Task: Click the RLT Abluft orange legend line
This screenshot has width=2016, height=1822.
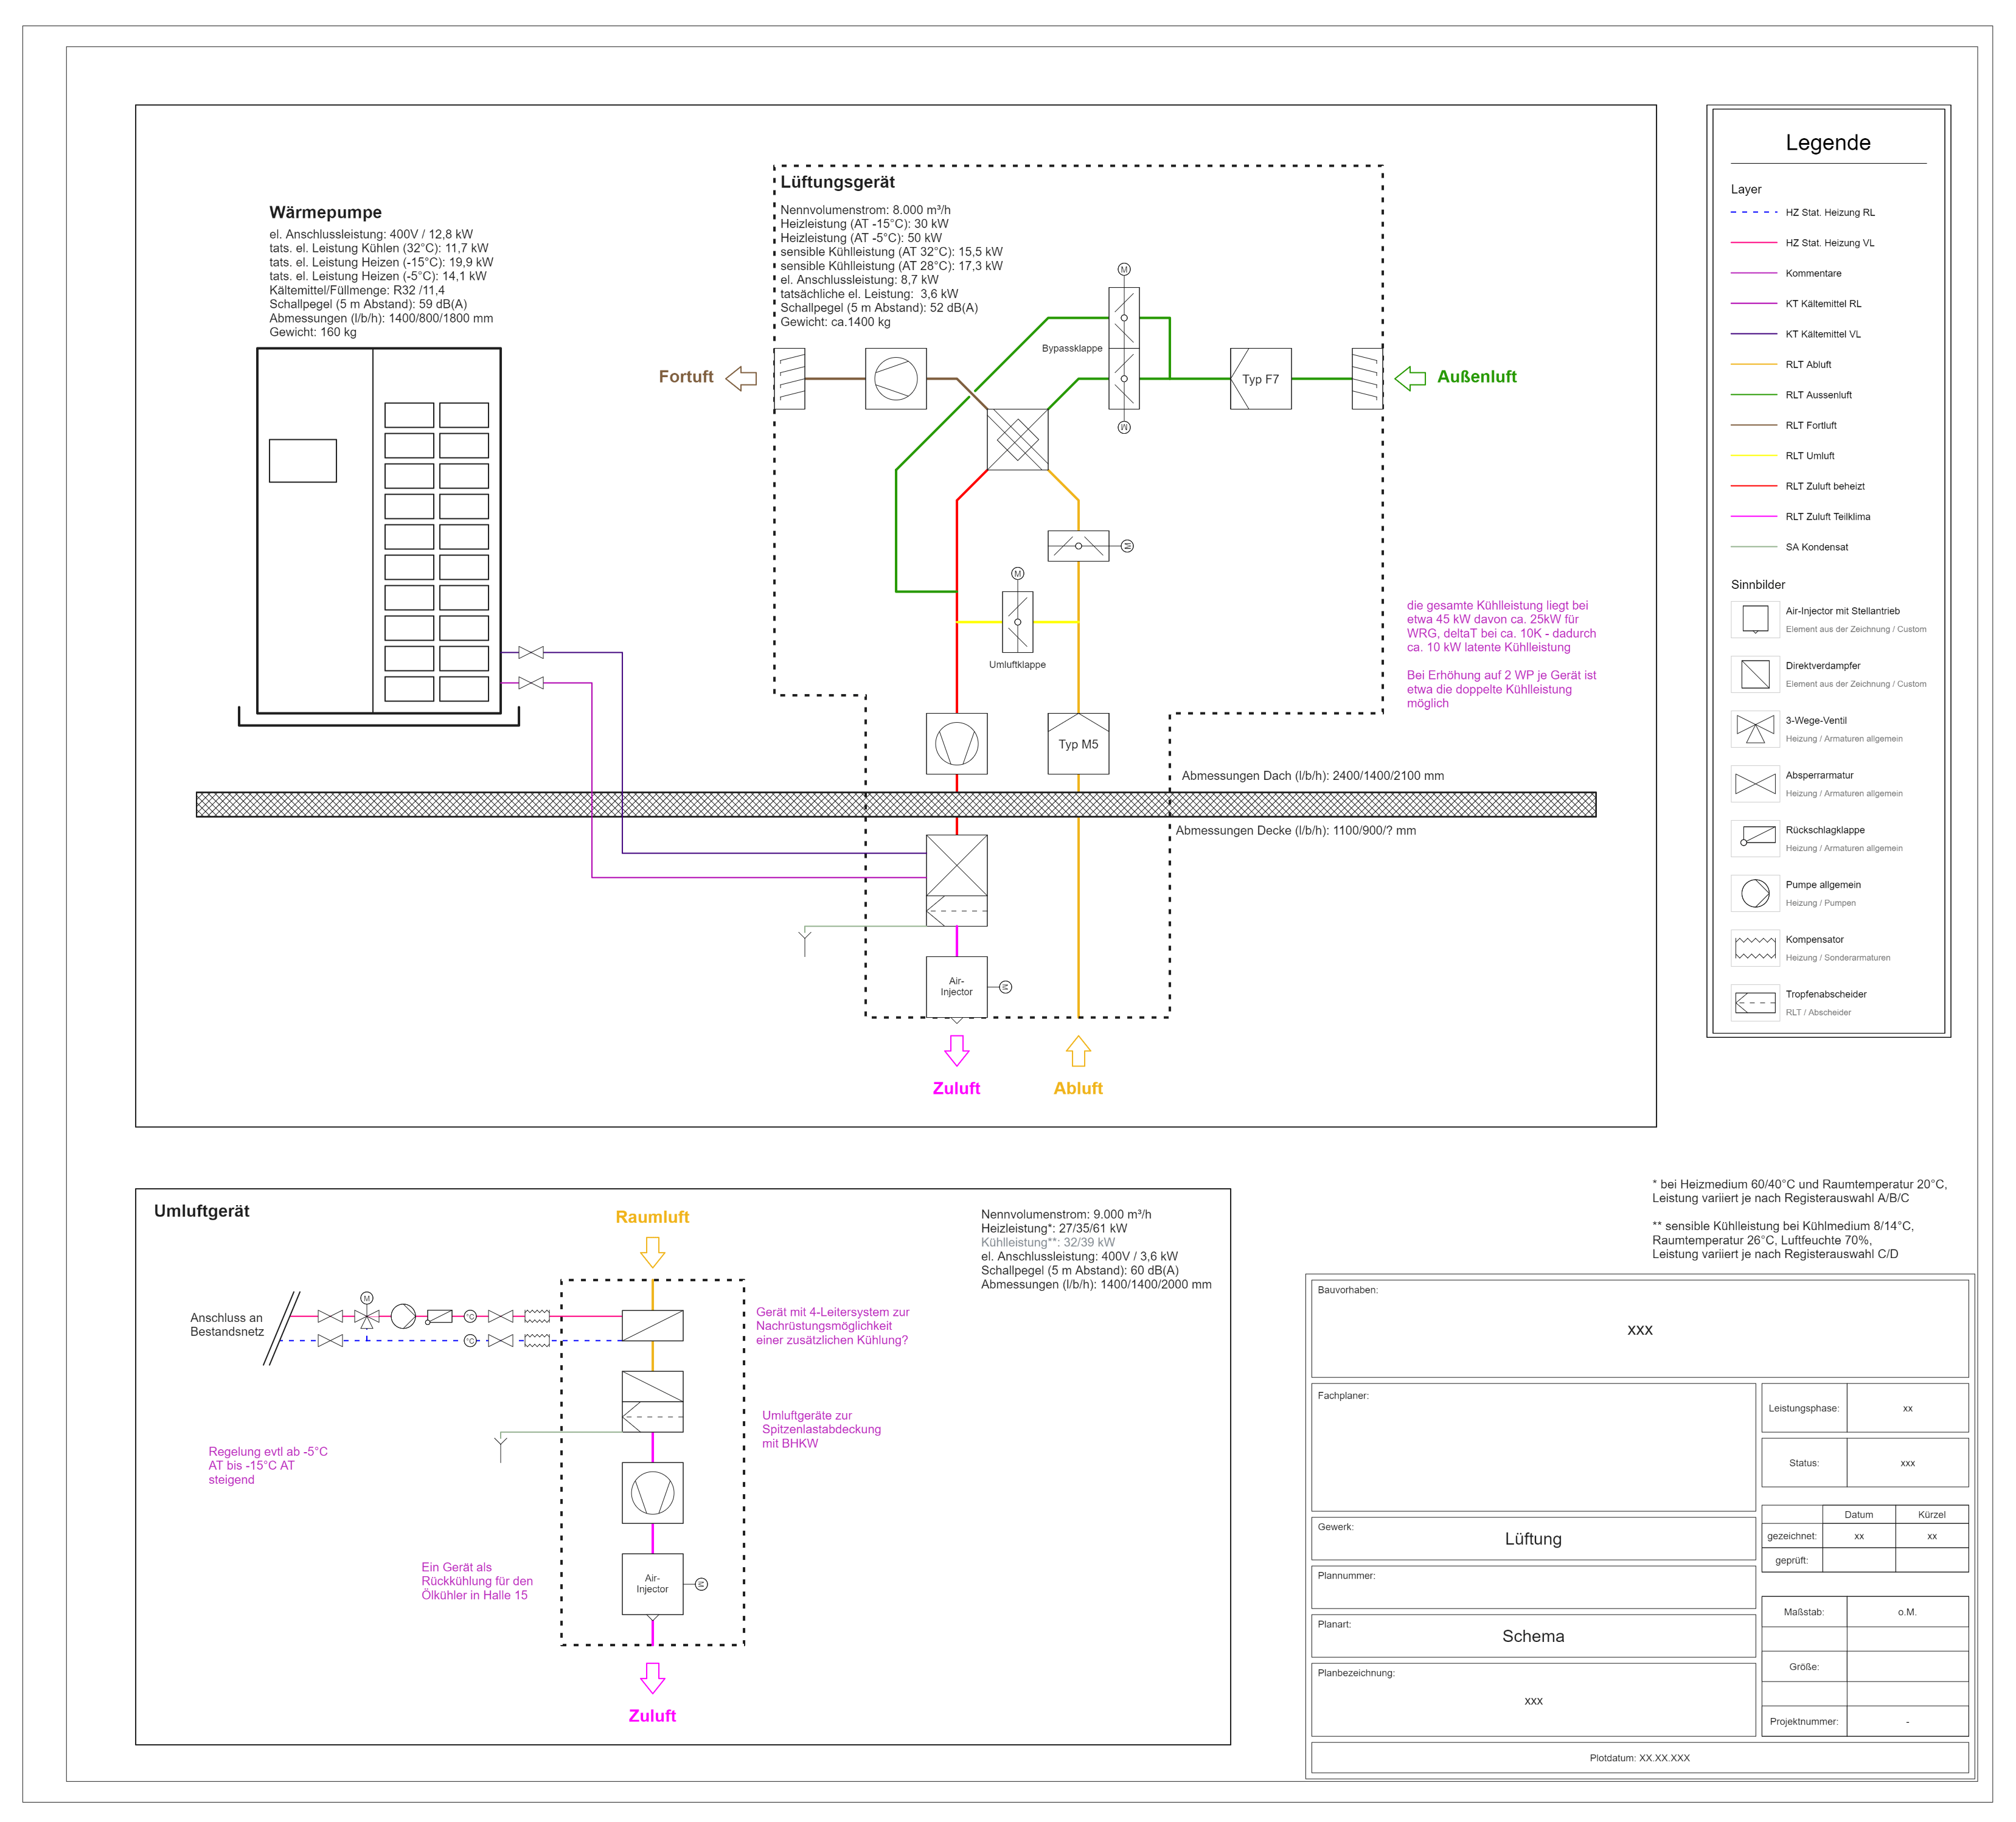Action: tap(1753, 364)
